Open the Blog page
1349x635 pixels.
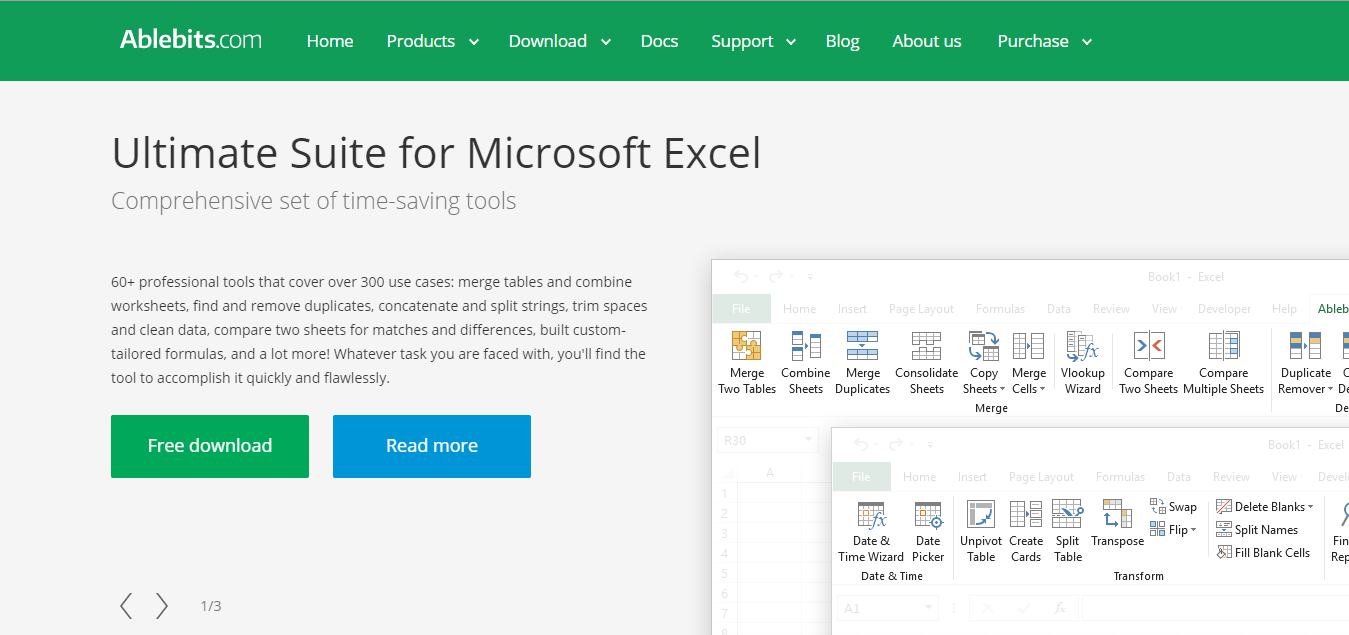pyautogui.click(x=842, y=41)
